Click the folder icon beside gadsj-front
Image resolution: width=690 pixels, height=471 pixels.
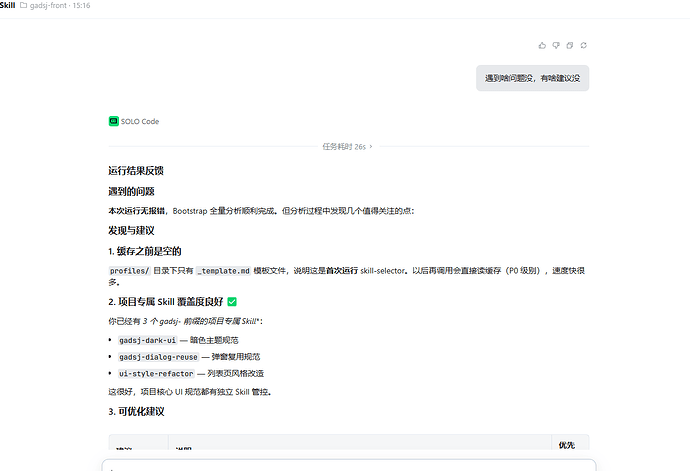point(23,5)
